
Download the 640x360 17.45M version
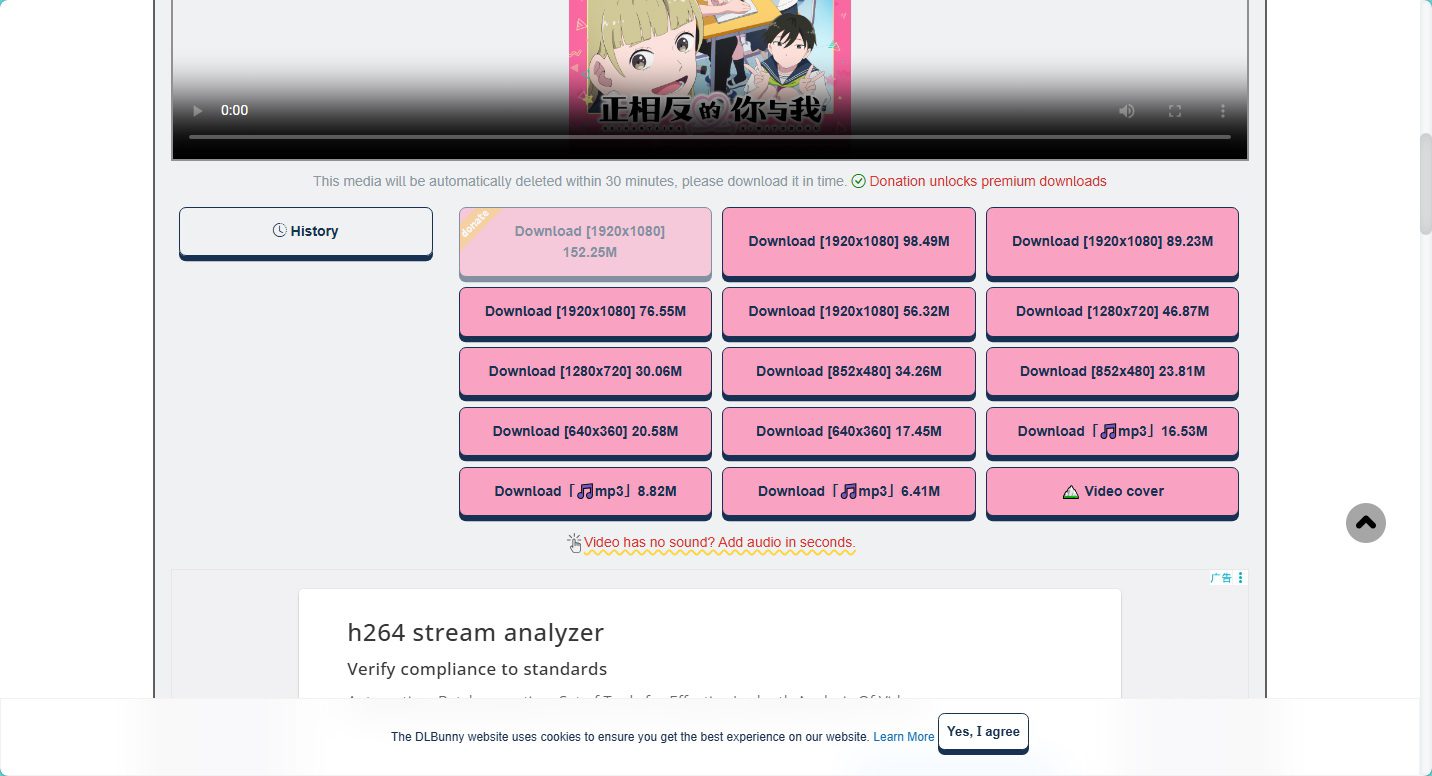848,431
